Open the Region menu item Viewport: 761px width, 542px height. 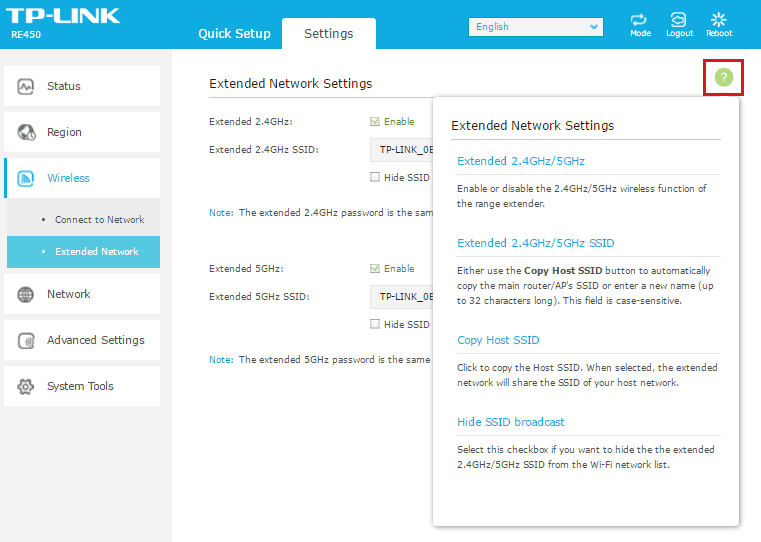82,132
